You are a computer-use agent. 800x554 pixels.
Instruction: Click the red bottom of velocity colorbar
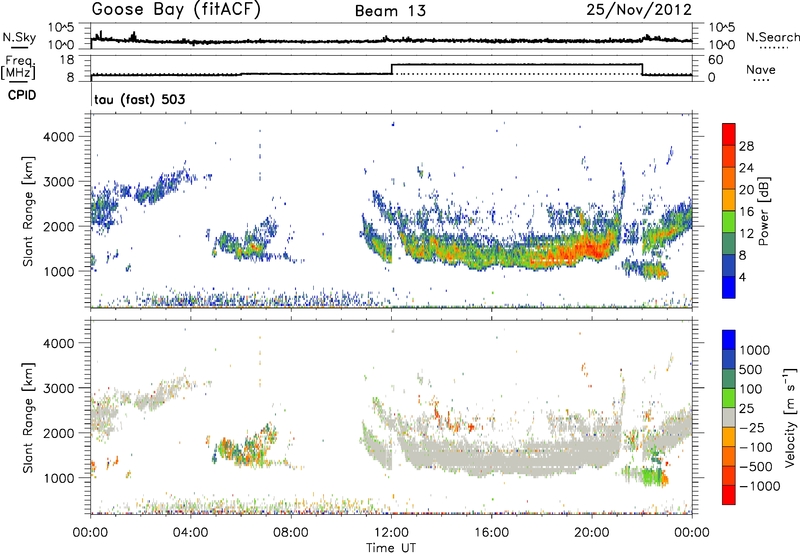coord(729,495)
